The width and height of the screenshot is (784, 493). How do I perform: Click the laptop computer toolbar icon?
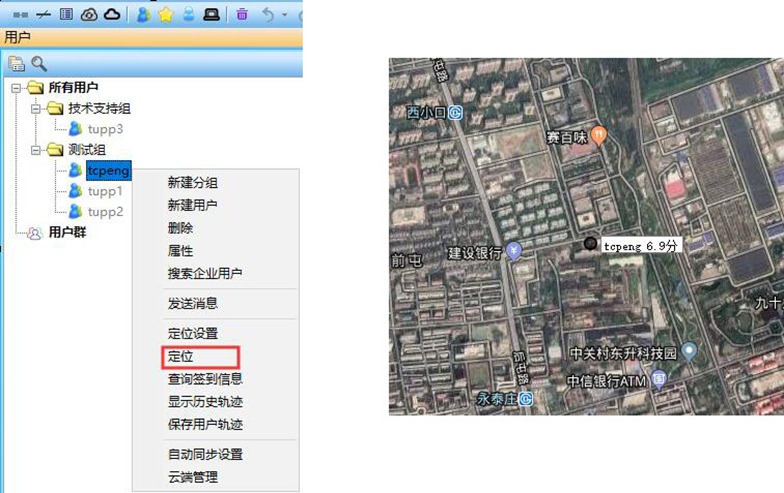pos(210,14)
